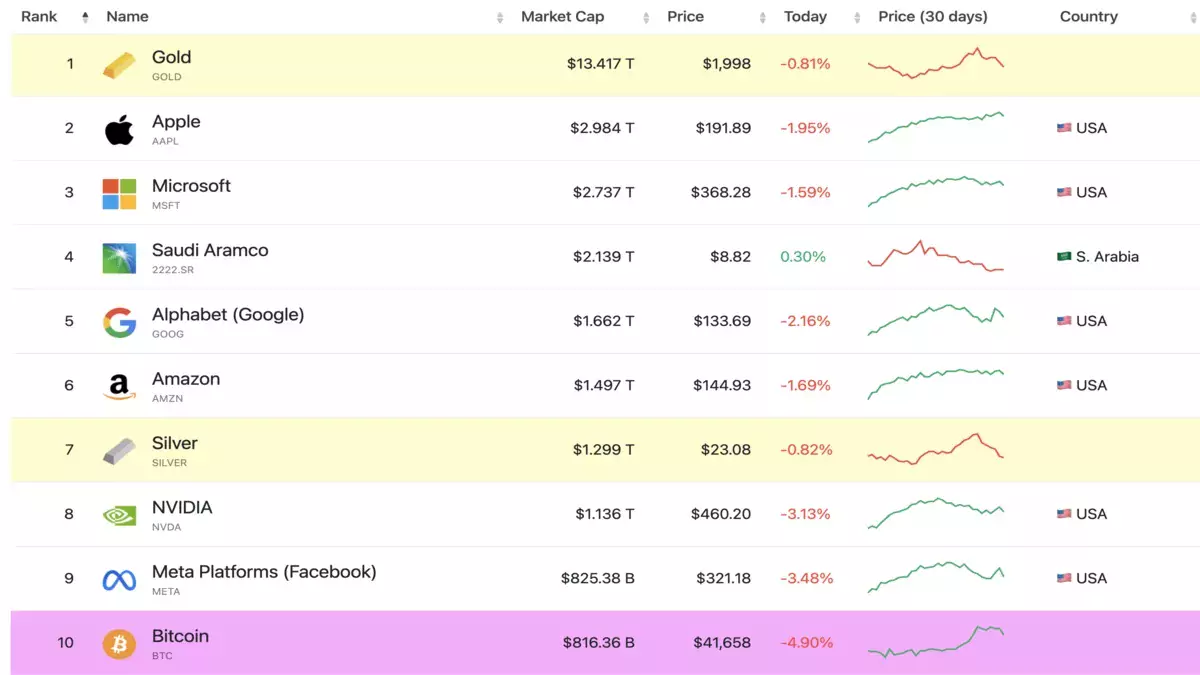1200x675 pixels.
Task: Click the Gold bar icon
Action: coord(119,66)
